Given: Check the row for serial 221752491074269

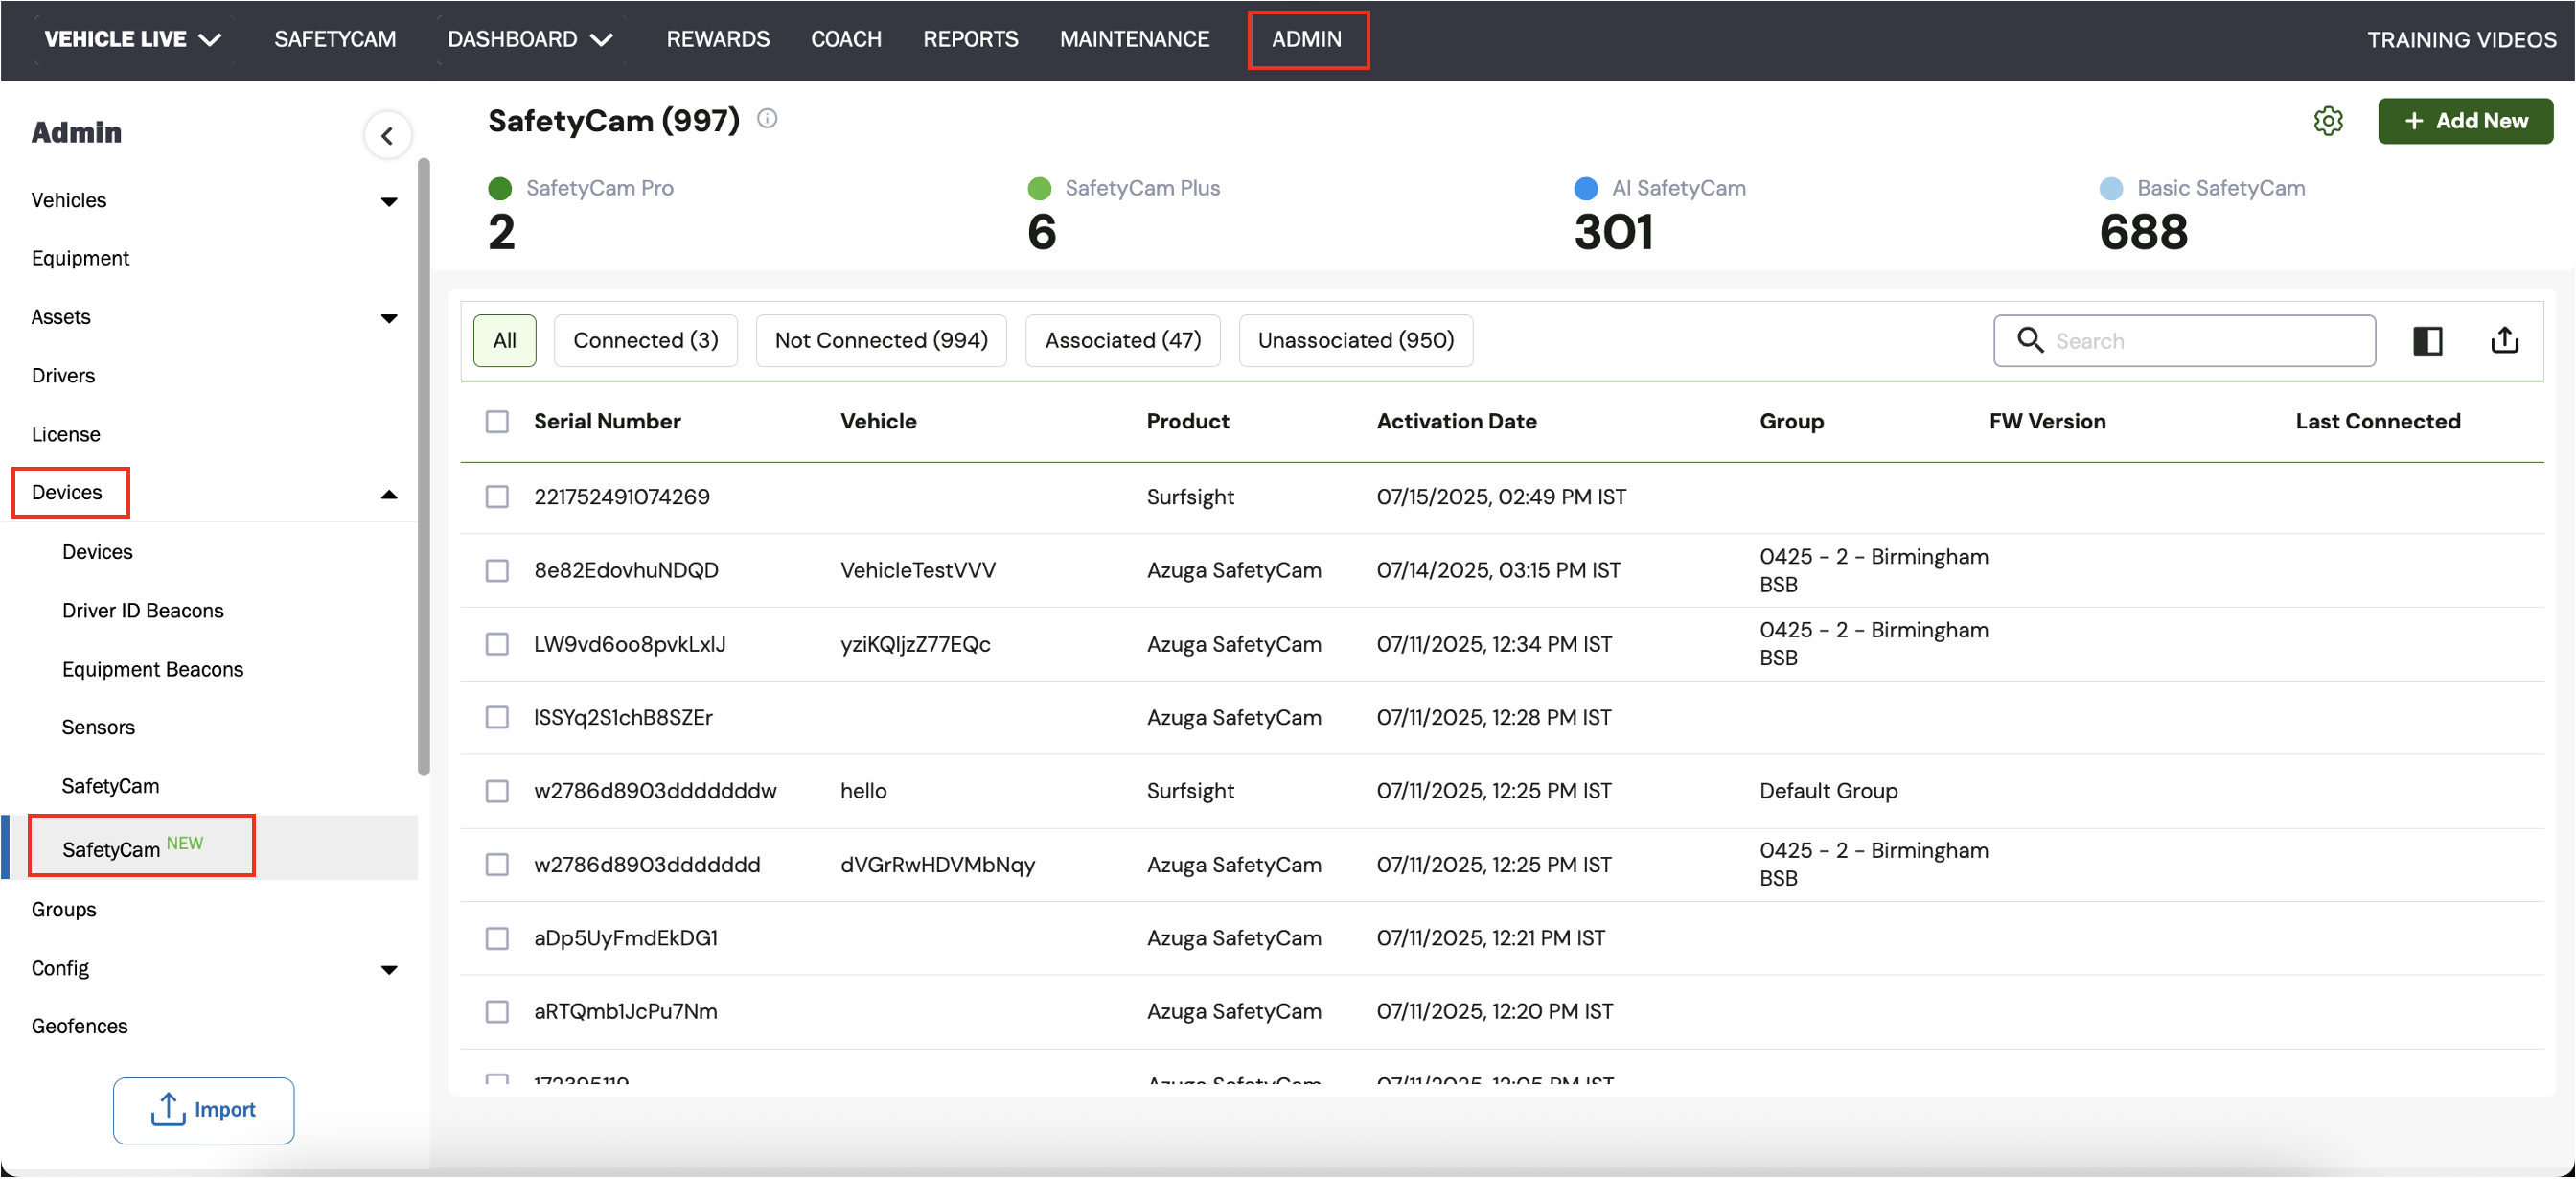Looking at the screenshot, I should [x=497, y=497].
